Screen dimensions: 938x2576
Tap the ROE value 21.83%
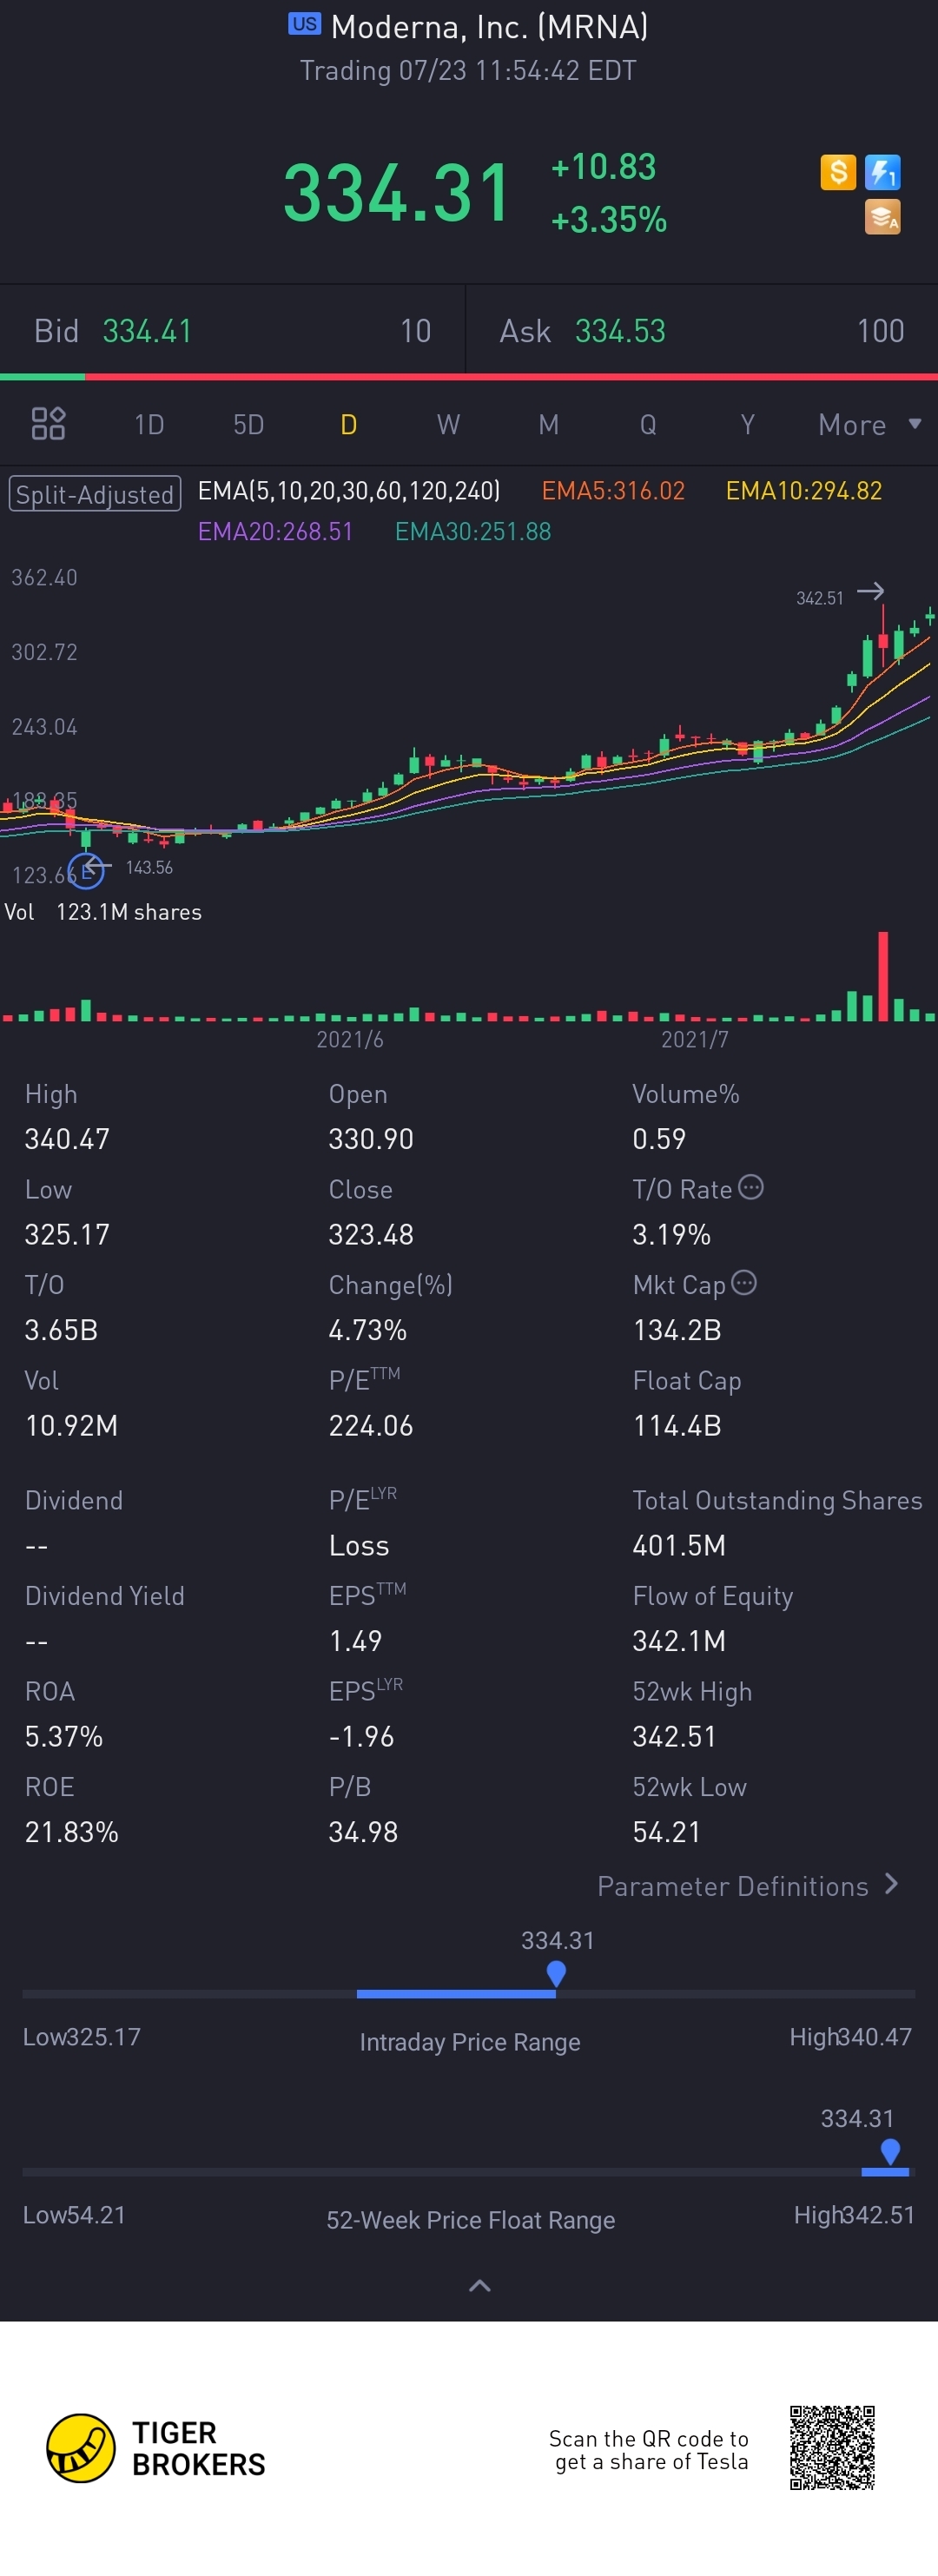pos(72,1832)
